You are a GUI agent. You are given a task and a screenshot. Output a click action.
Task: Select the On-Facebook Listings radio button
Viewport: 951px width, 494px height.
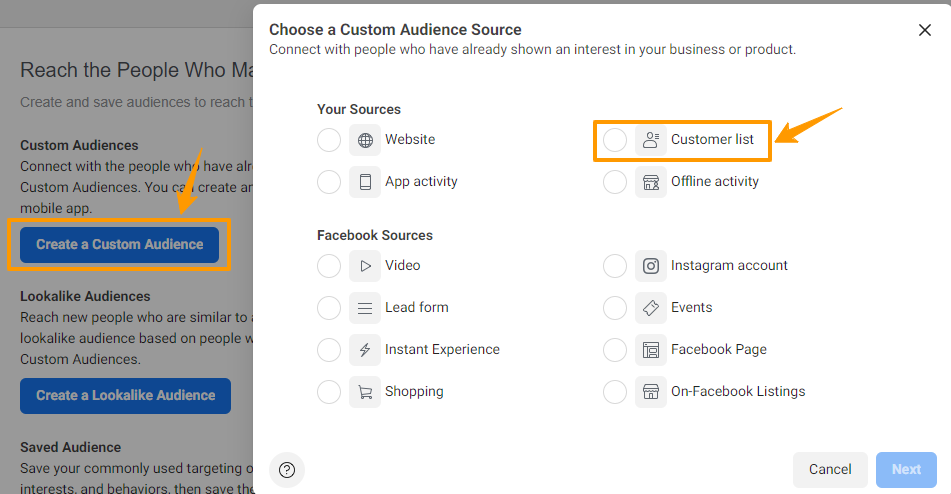[x=615, y=392]
